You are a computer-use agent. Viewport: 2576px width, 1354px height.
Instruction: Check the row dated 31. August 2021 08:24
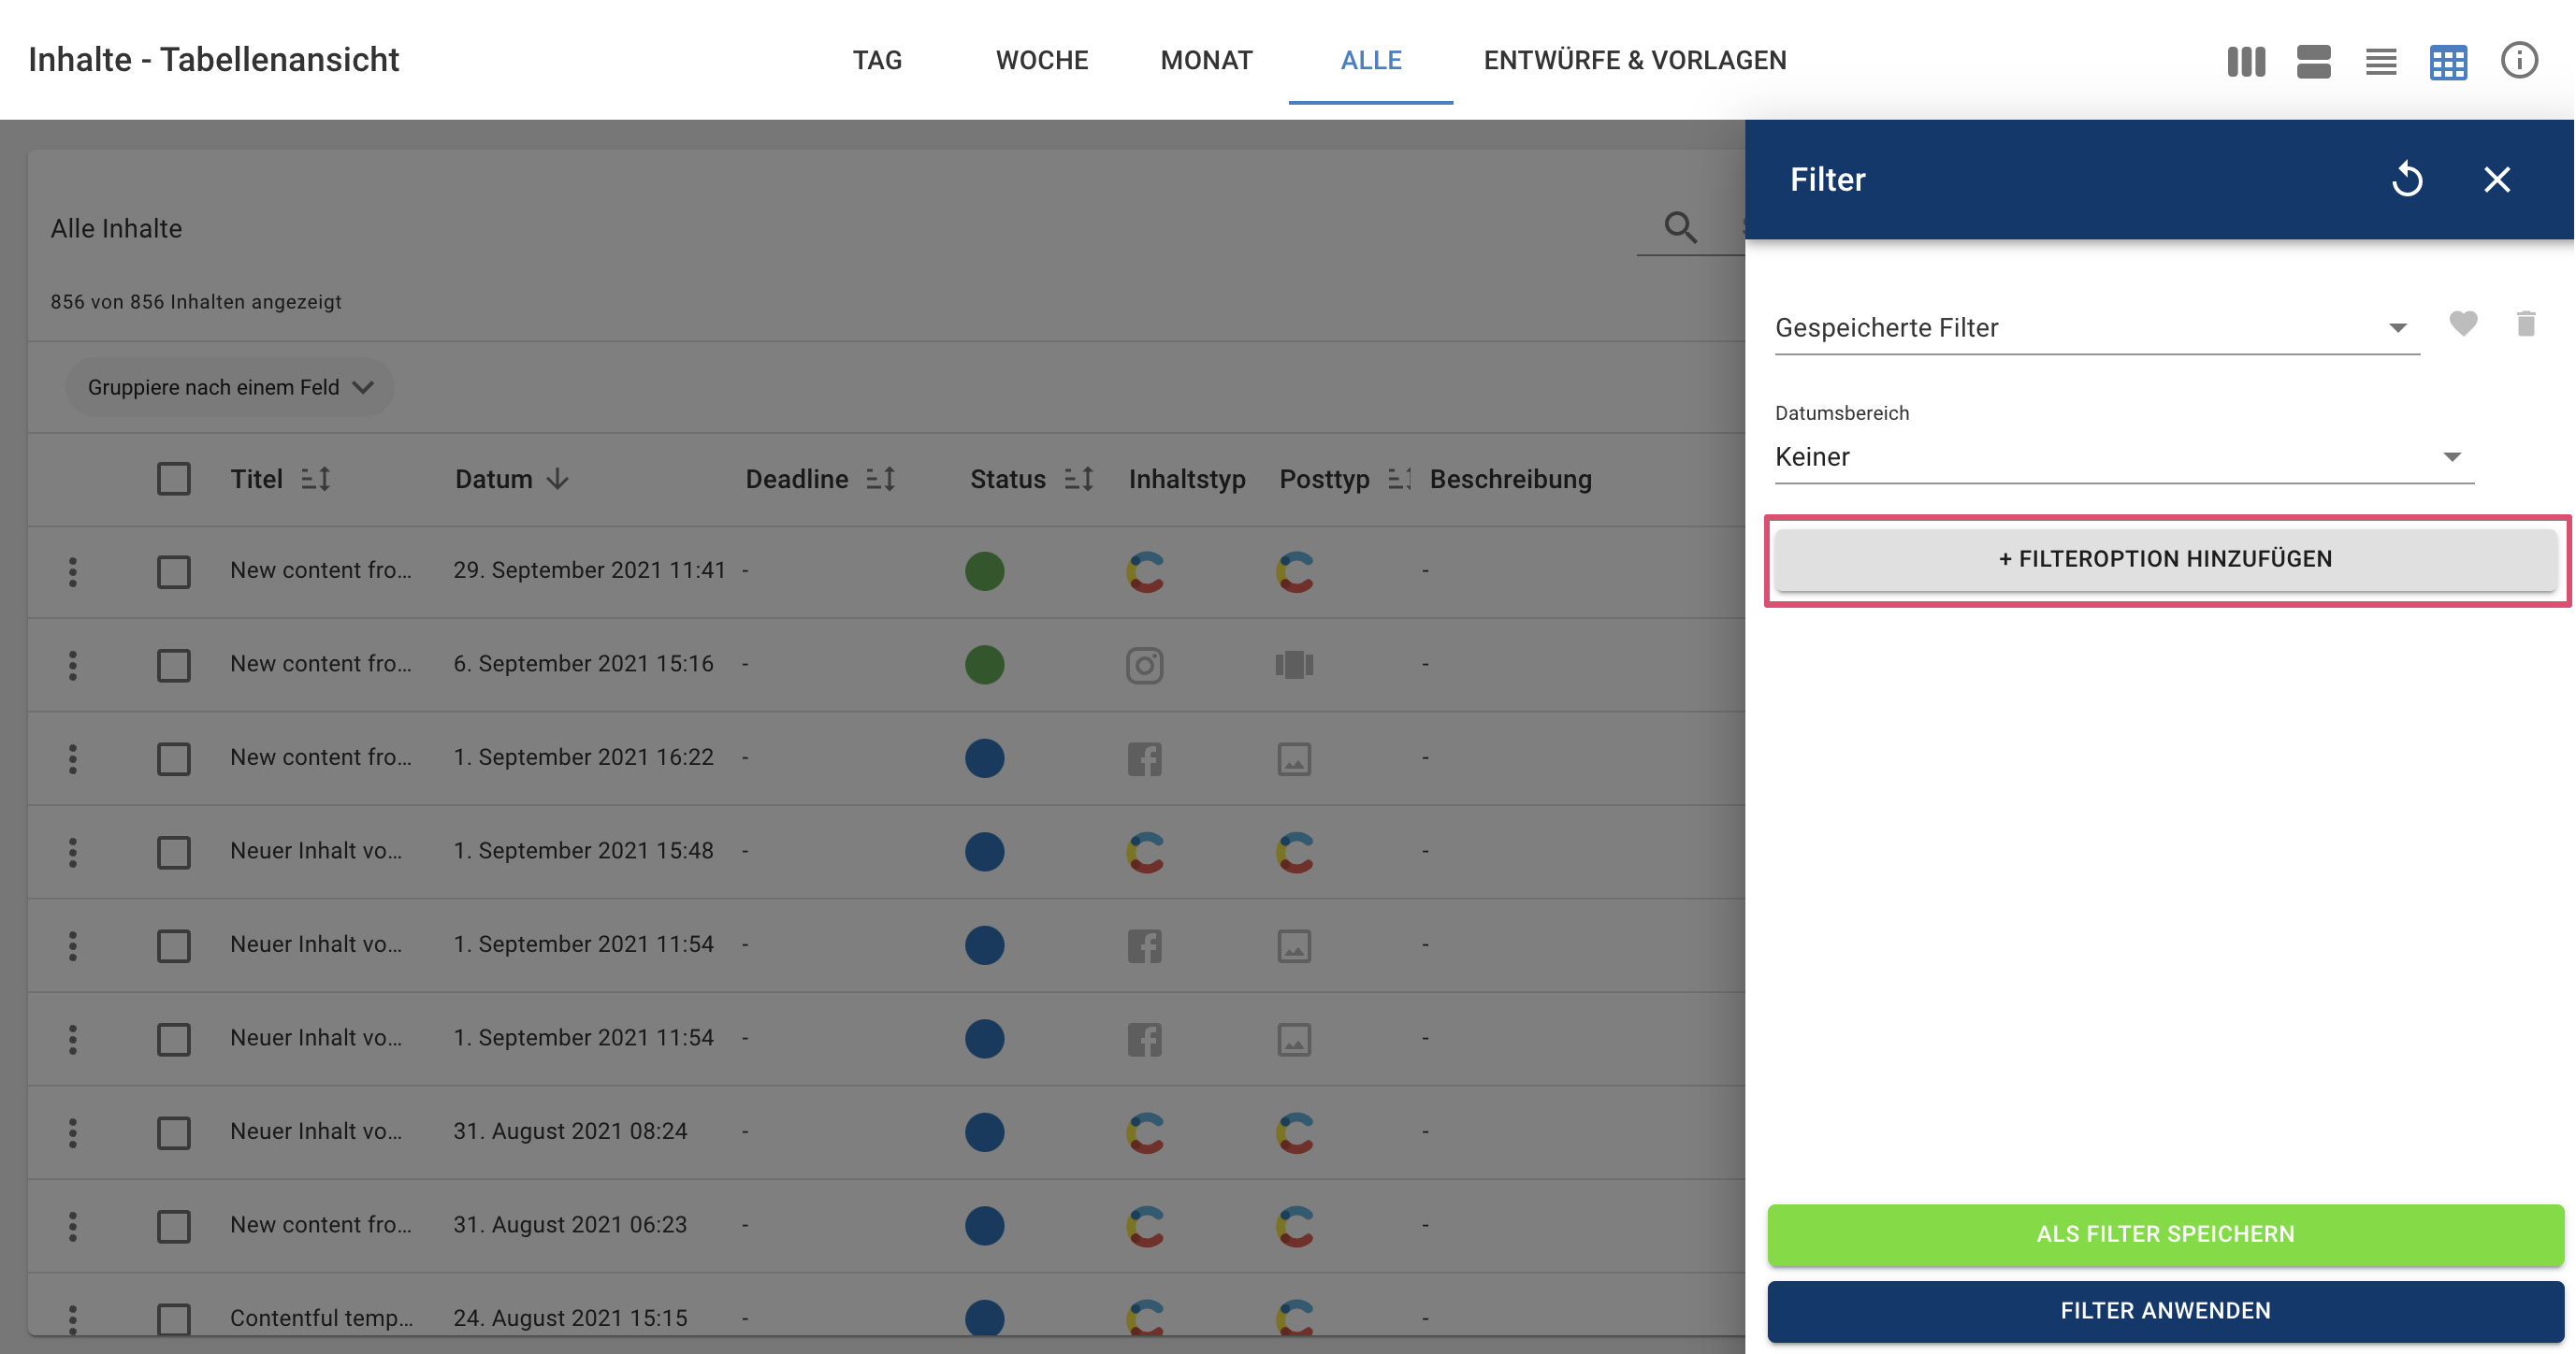pyautogui.click(x=173, y=1132)
